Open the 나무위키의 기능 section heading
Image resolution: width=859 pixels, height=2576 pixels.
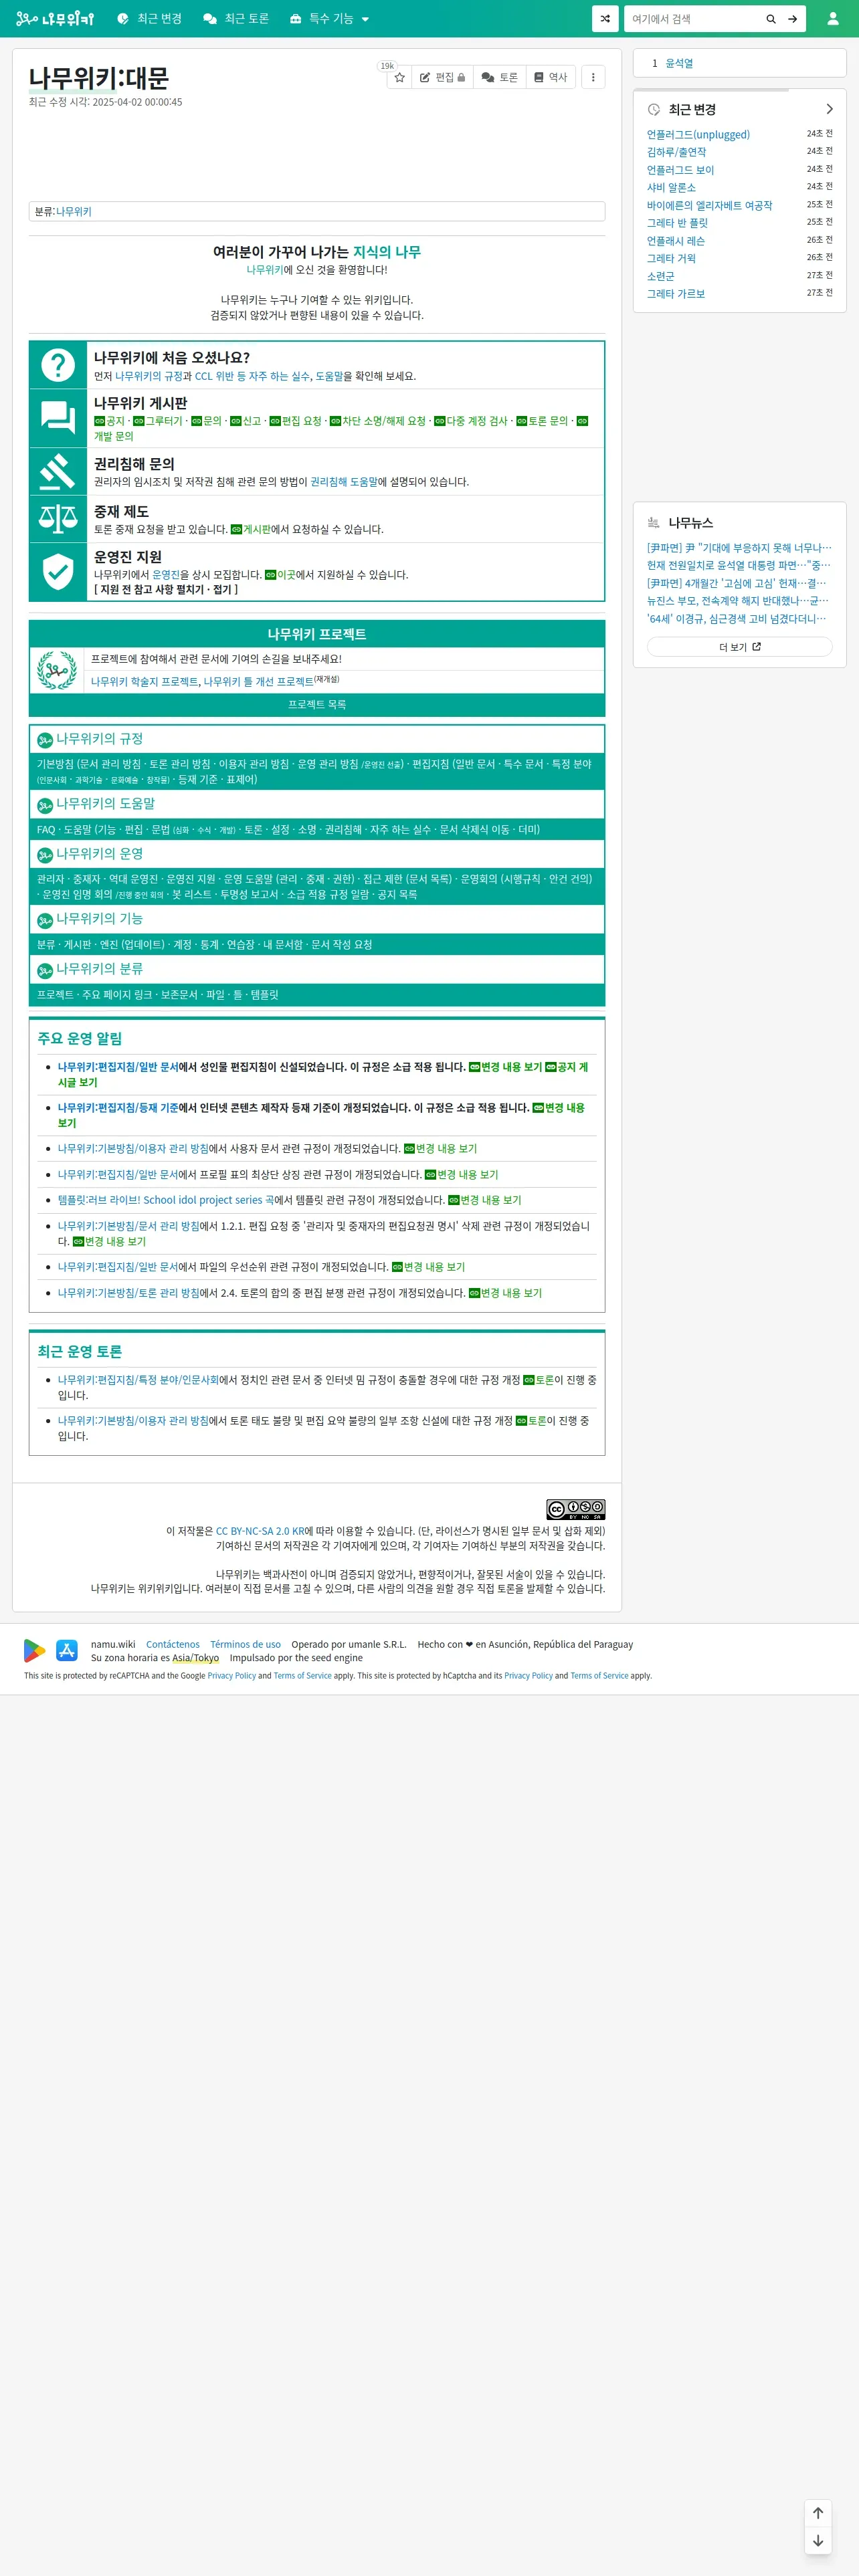click(99, 919)
